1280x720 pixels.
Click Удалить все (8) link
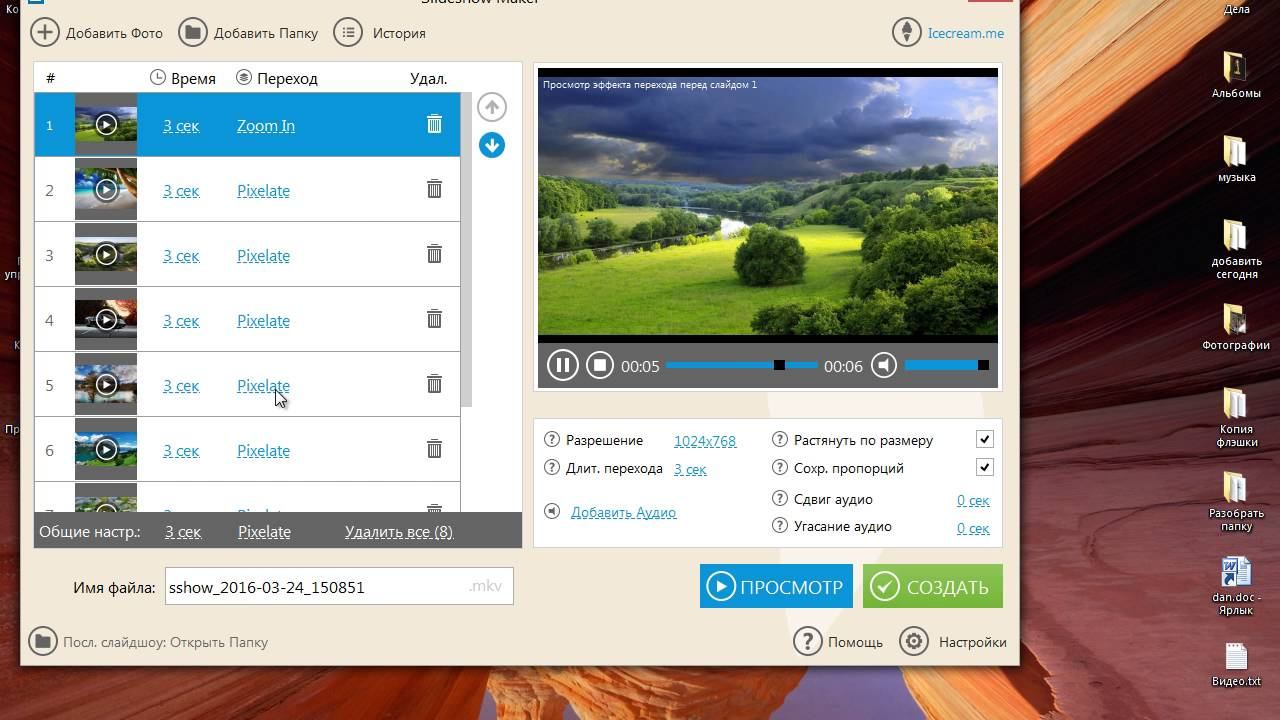click(x=399, y=532)
